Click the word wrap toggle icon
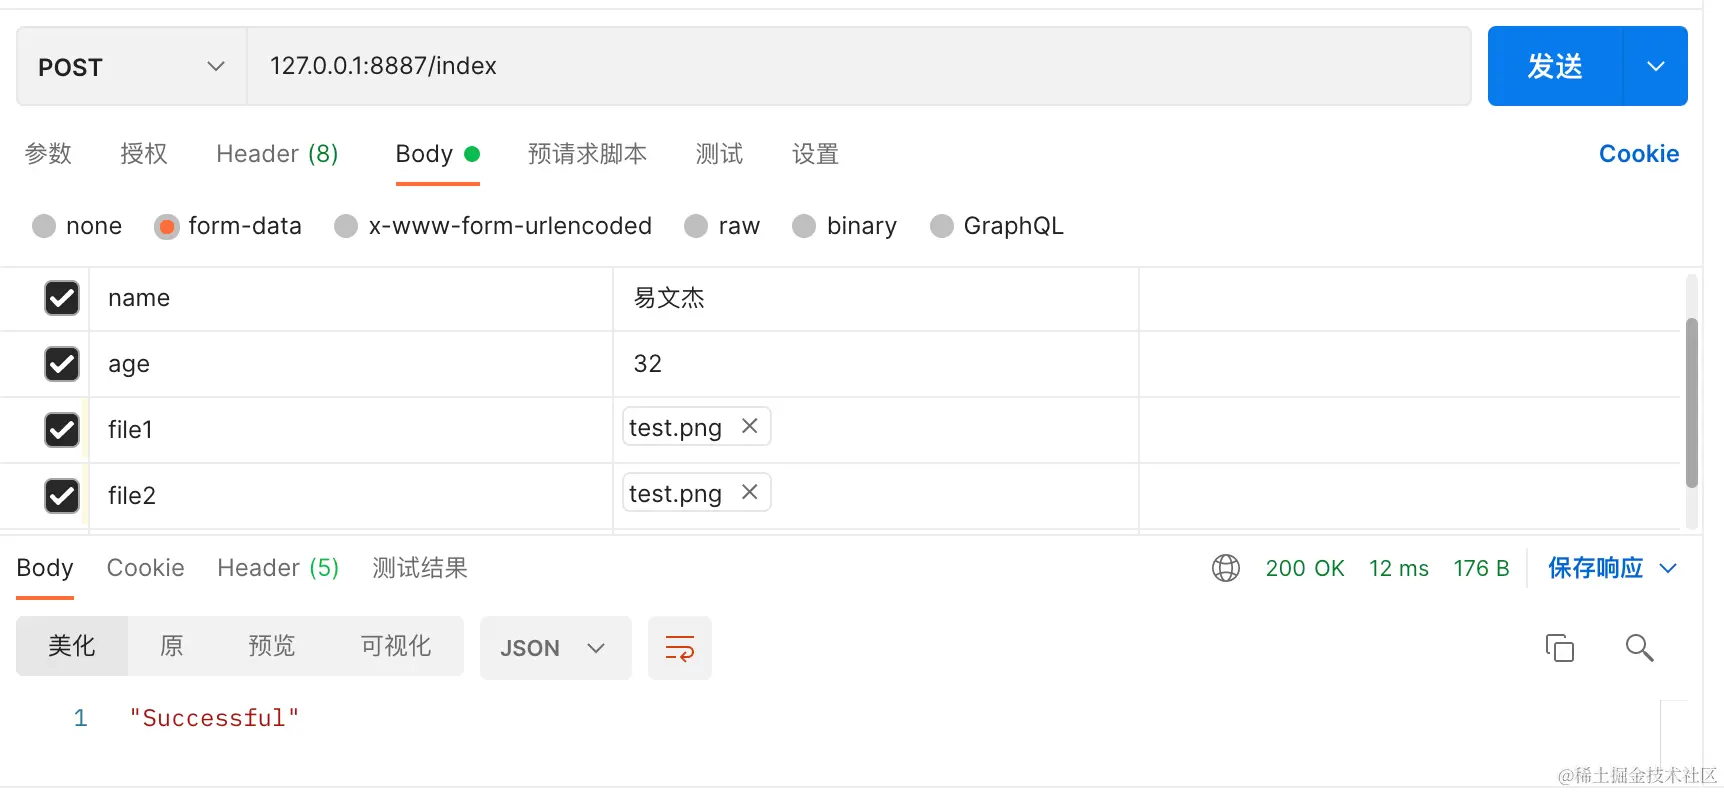This screenshot has width=1724, height=792. point(680,648)
